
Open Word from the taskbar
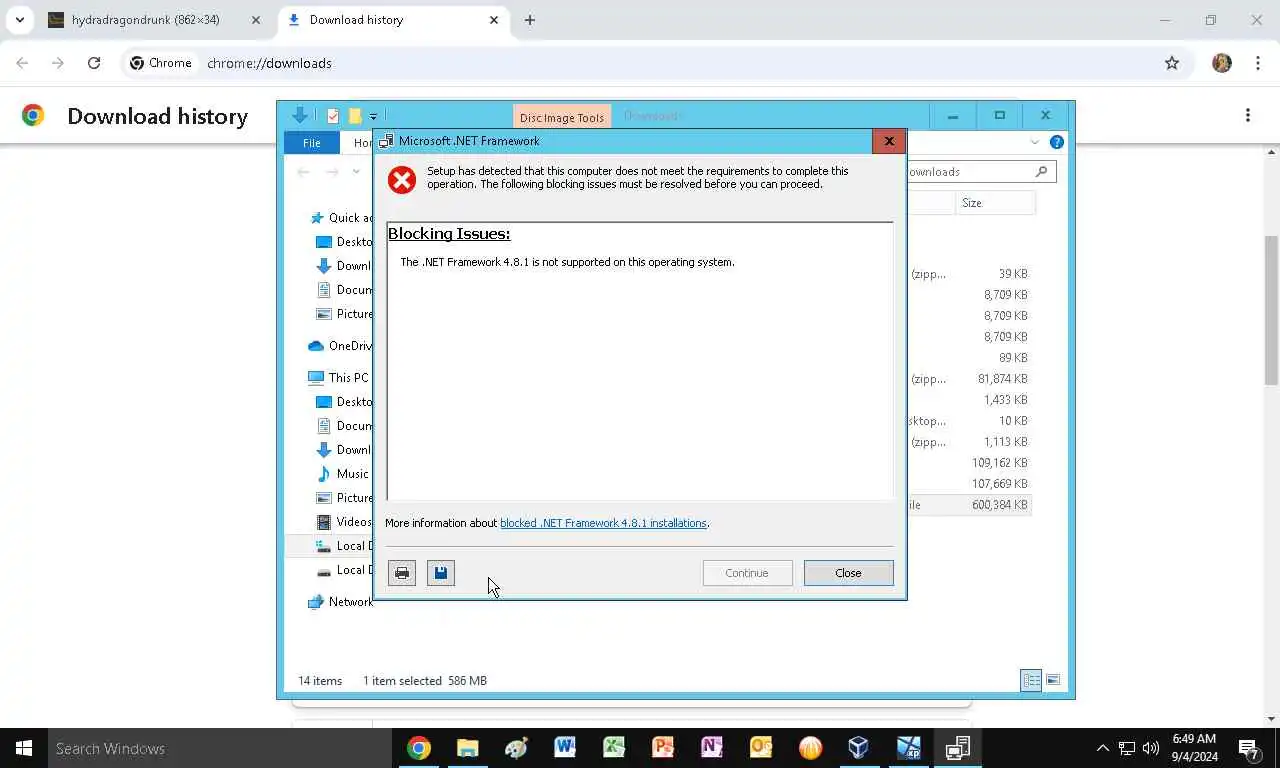565,748
